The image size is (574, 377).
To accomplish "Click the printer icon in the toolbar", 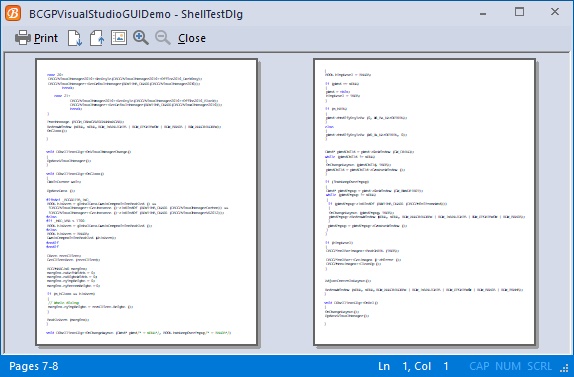I will click(23, 38).
